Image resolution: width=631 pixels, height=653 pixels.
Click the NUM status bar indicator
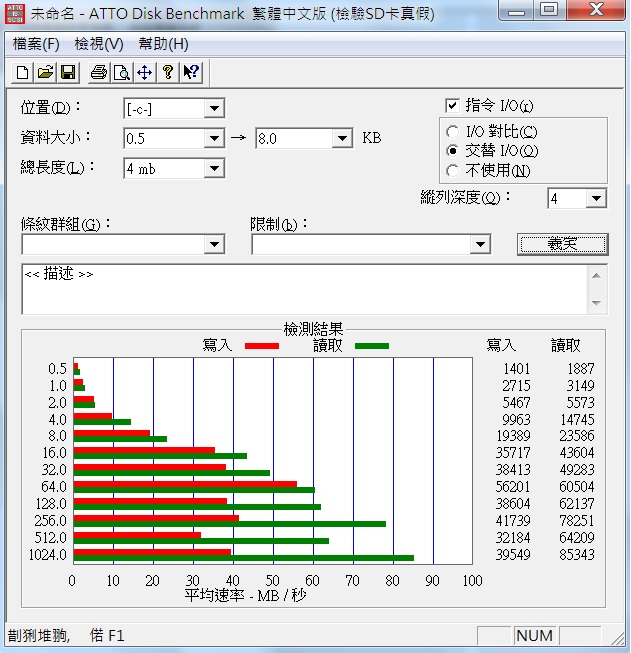coord(534,636)
